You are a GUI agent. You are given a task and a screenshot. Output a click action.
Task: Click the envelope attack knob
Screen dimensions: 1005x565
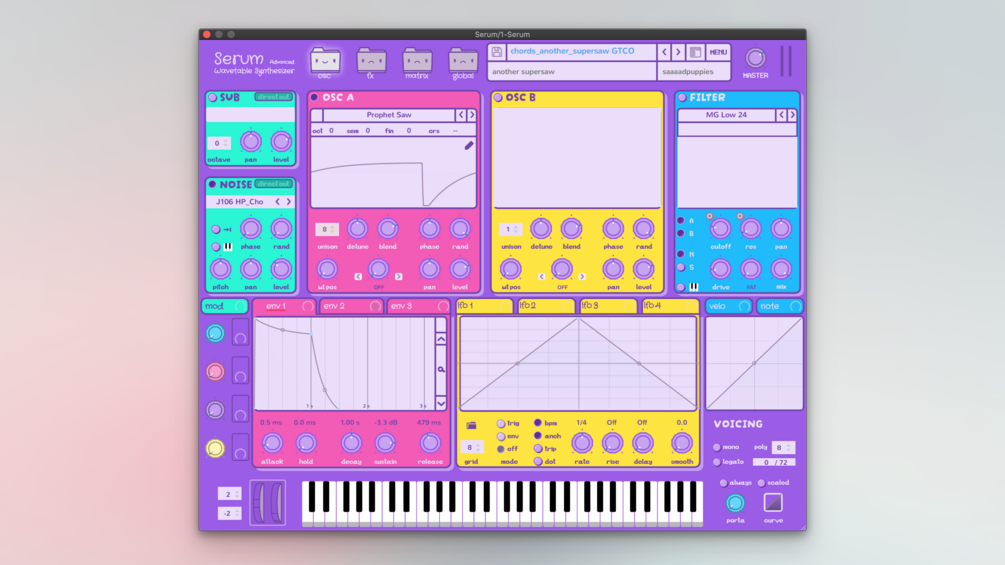pyautogui.click(x=272, y=443)
